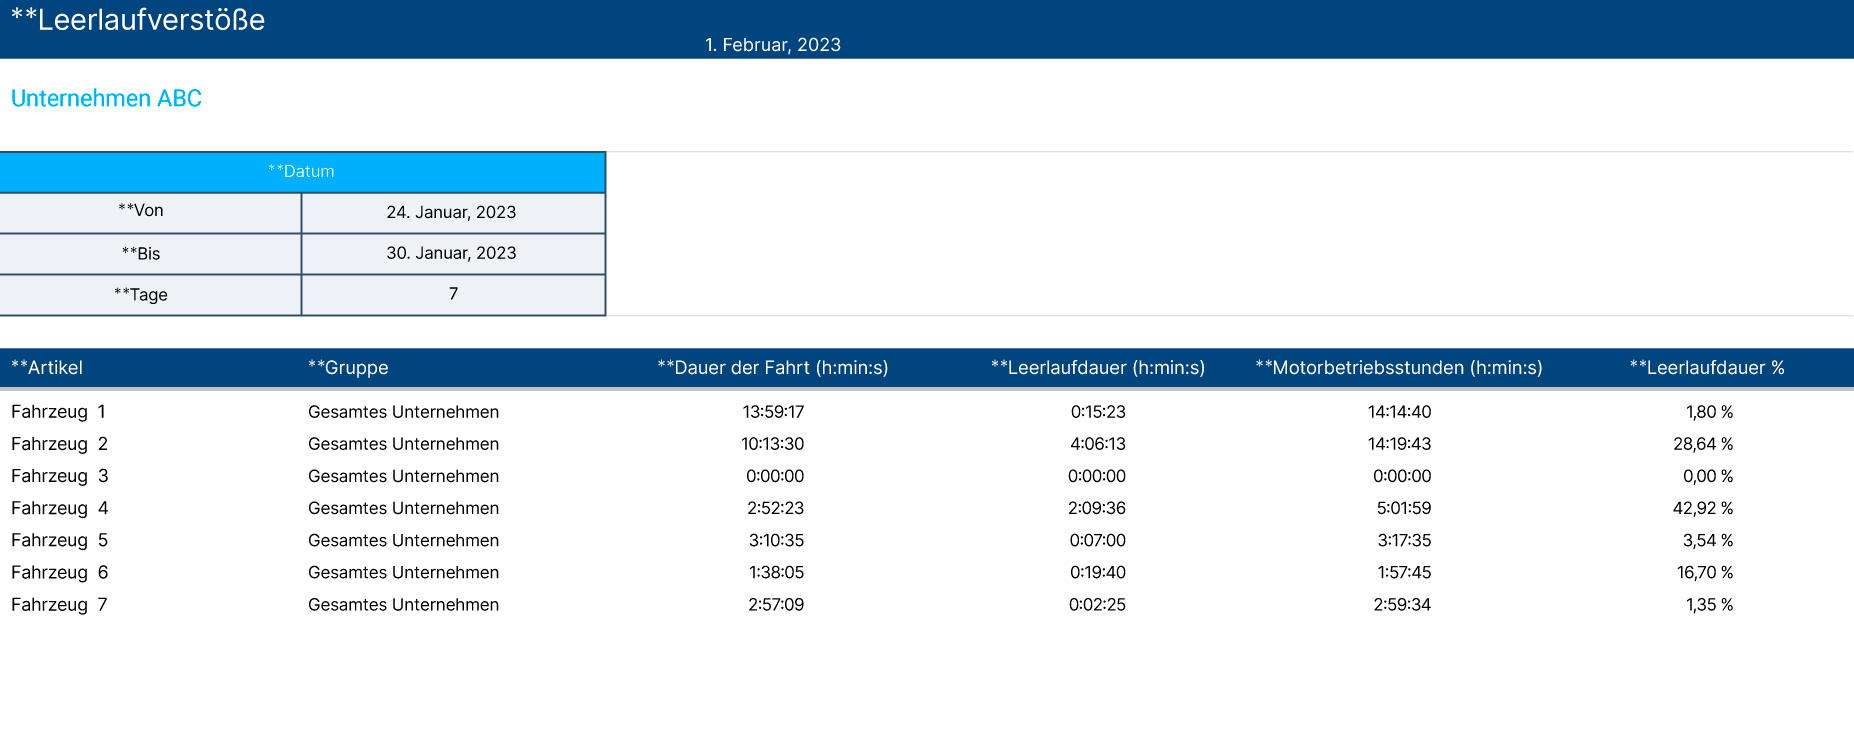Click the 42,92 % idle percentage value
The image size is (1854, 740).
(1702, 508)
